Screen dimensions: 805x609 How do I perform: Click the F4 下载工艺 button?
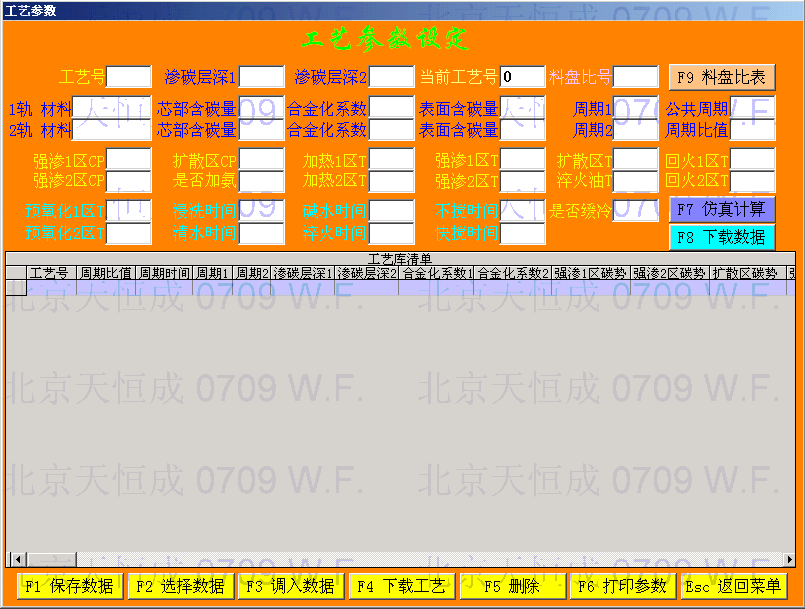tap(401, 586)
